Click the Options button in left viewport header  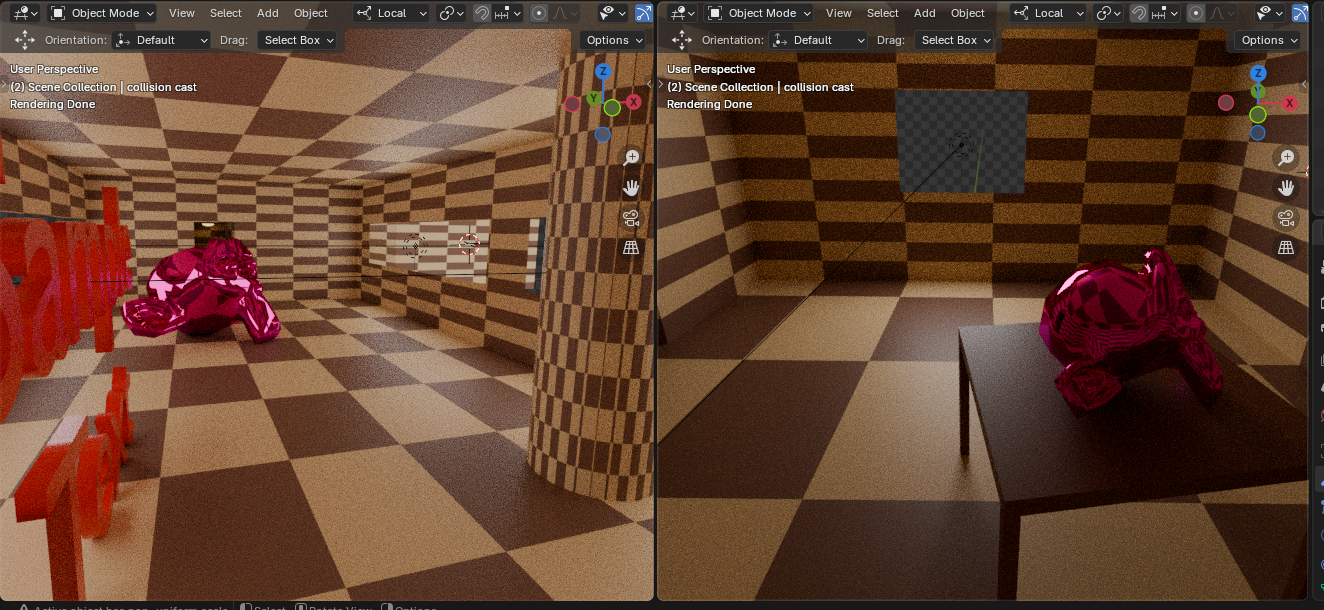[612, 40]
